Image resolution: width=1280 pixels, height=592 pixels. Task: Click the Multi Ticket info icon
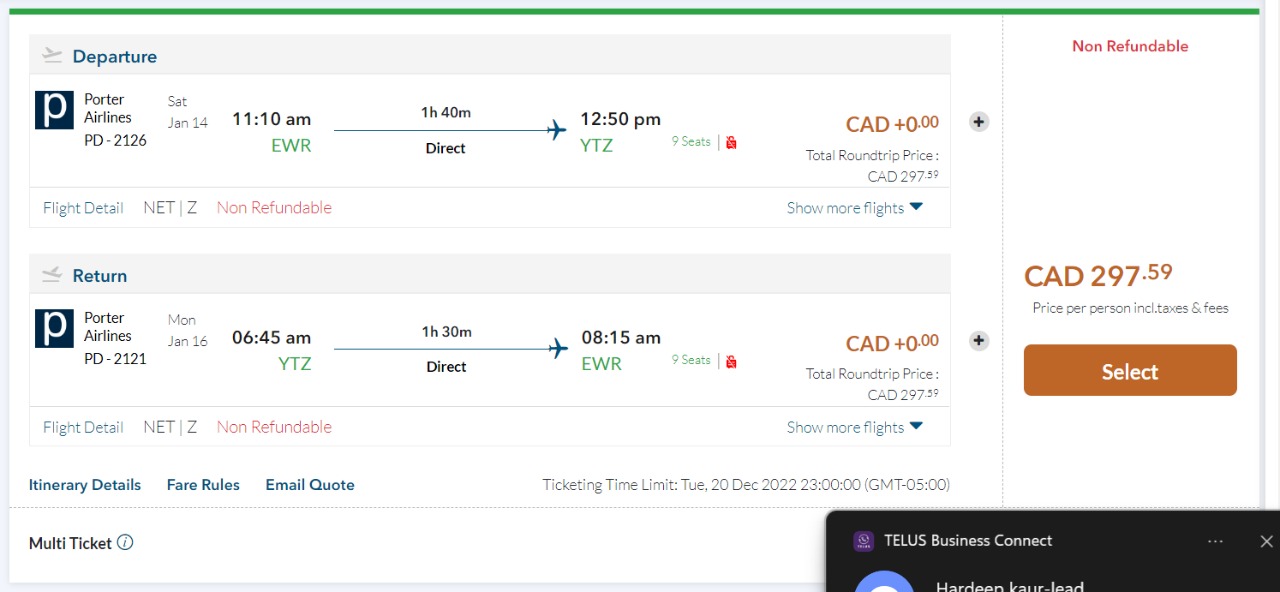tap(125, 543)
